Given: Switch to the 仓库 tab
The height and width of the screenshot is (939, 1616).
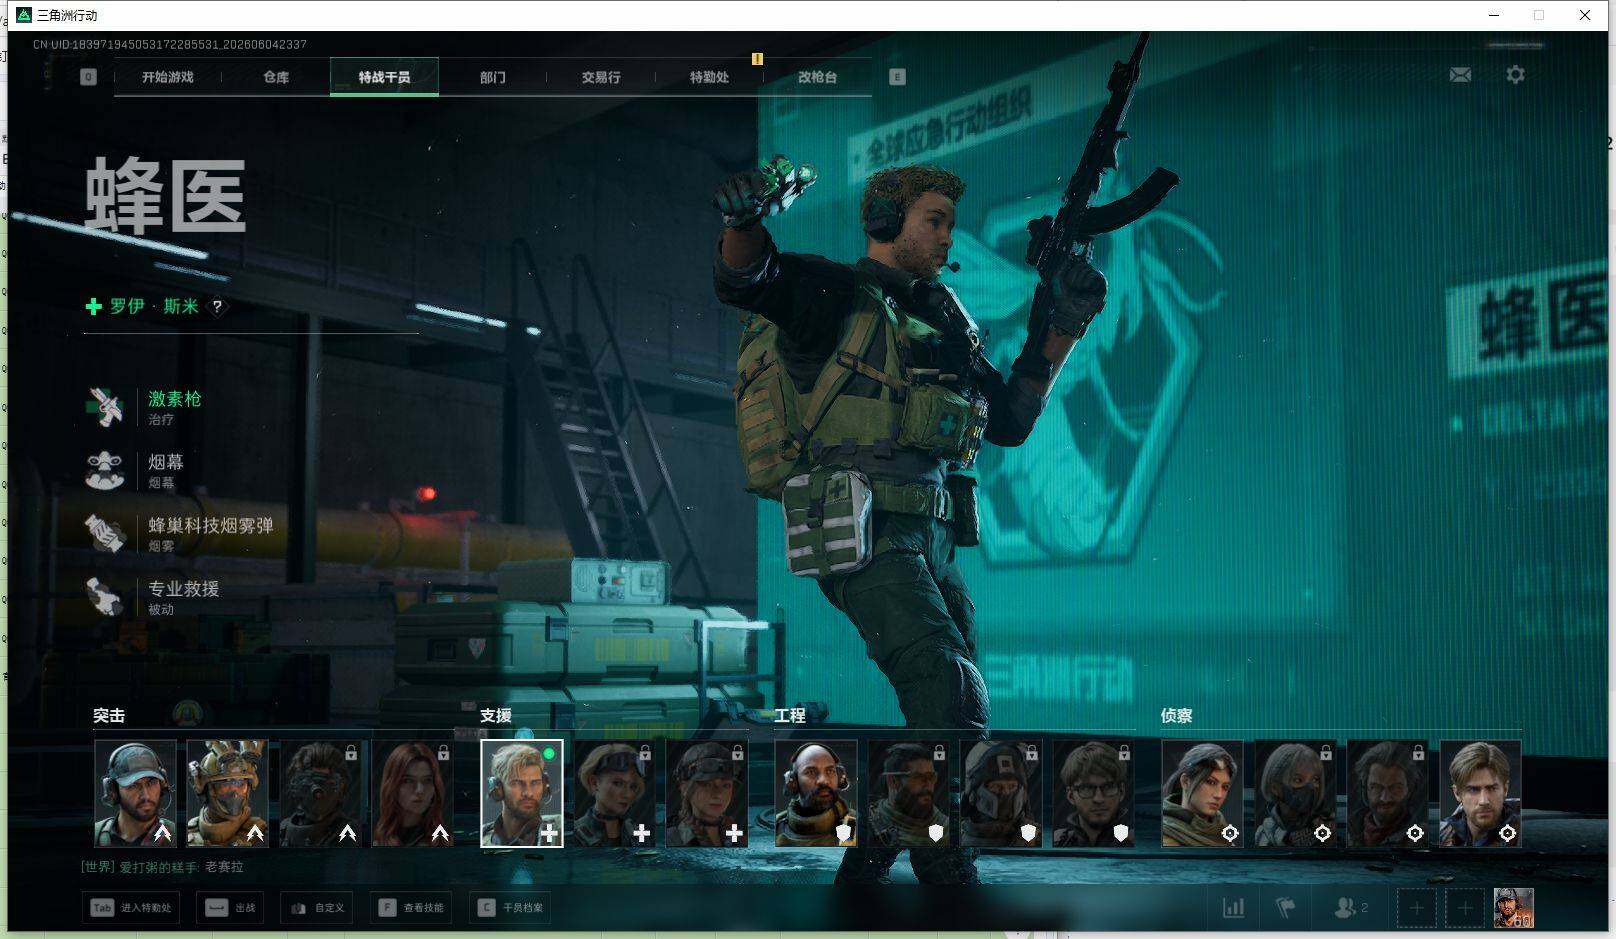Looking at the screenshot, I should click(276, 77).
